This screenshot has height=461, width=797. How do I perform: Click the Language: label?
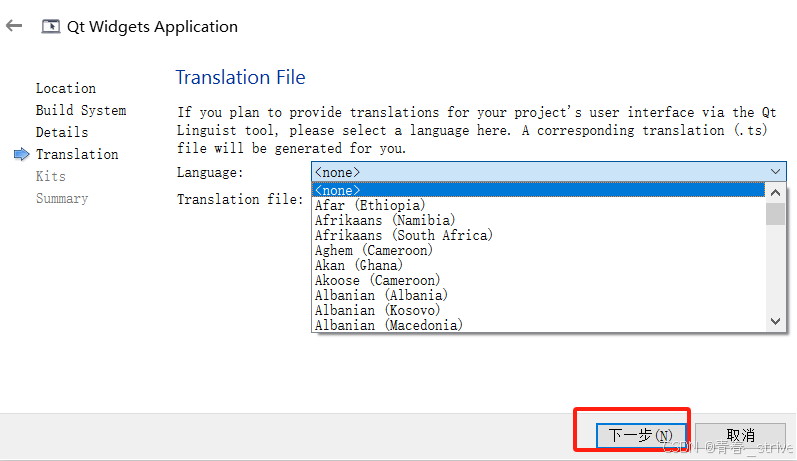210,173
